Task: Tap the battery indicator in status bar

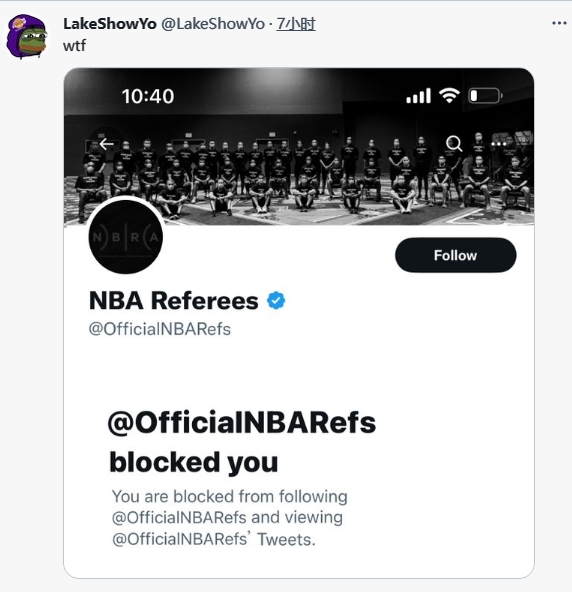Action: point(486,96)
